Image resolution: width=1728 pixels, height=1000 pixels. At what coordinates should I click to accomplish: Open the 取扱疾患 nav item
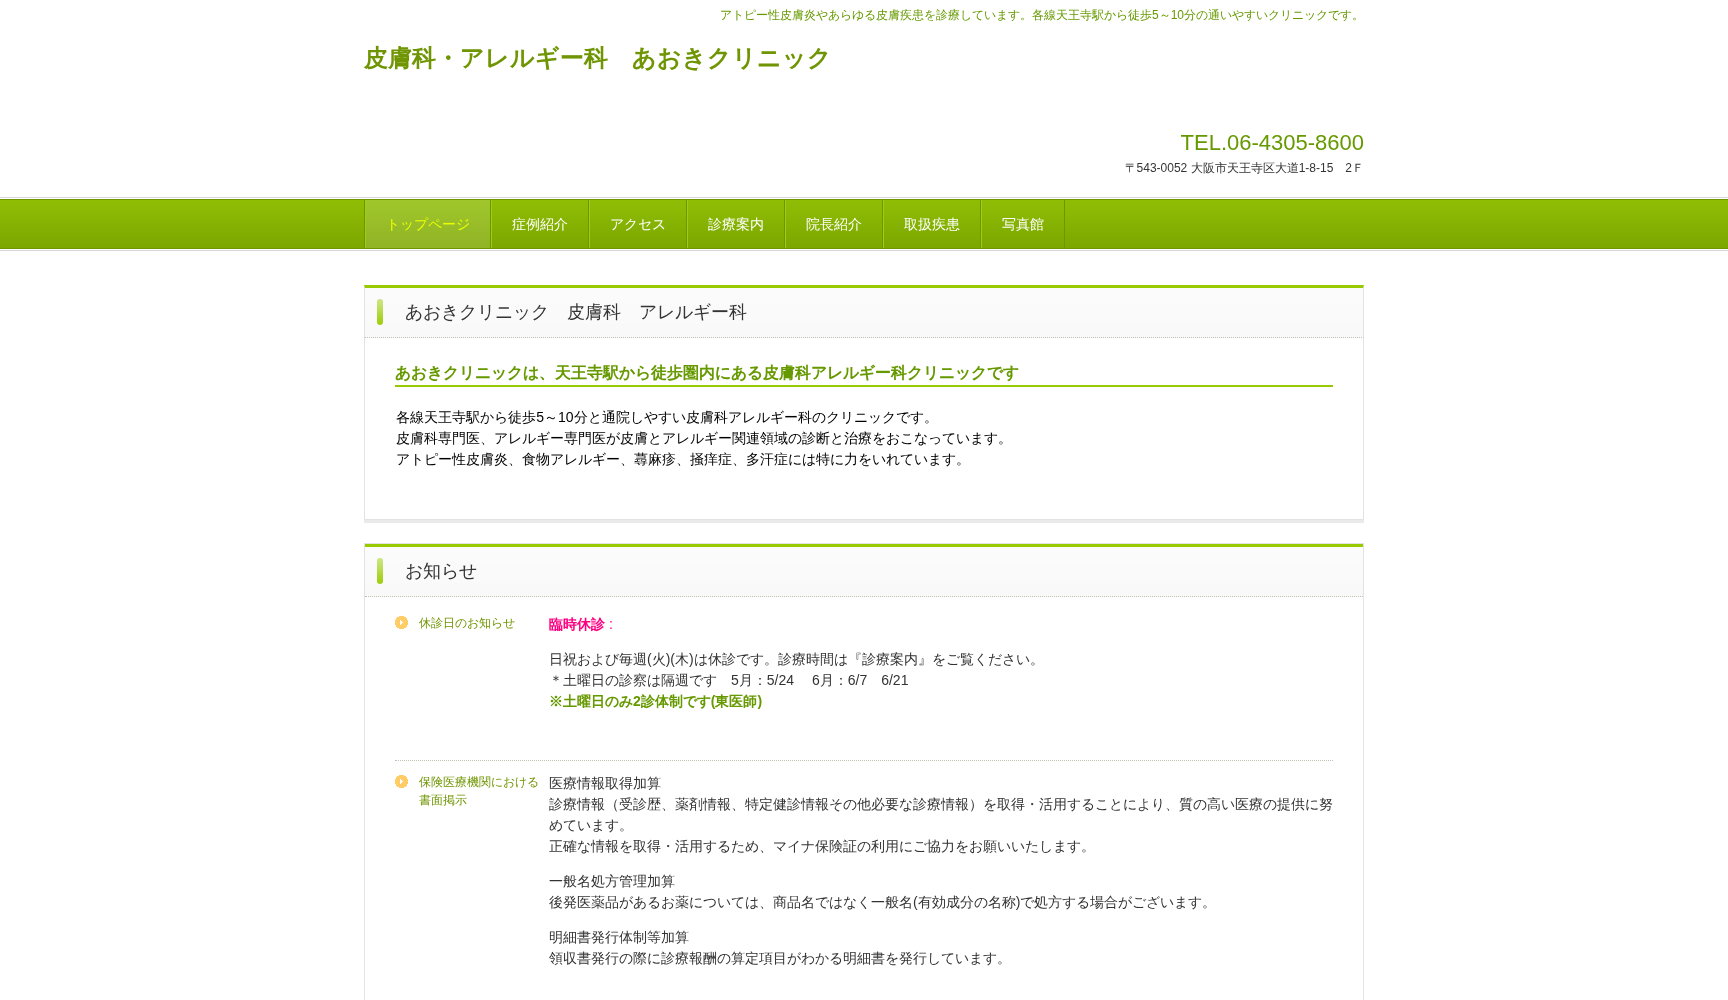[932, 224]
